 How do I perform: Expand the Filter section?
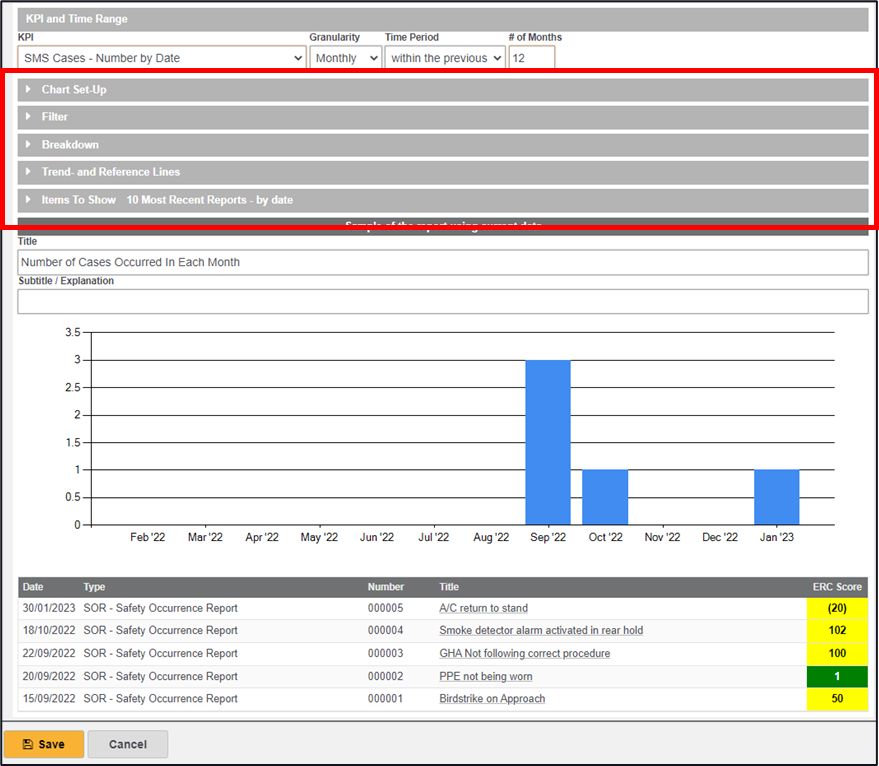pos(54,117)
